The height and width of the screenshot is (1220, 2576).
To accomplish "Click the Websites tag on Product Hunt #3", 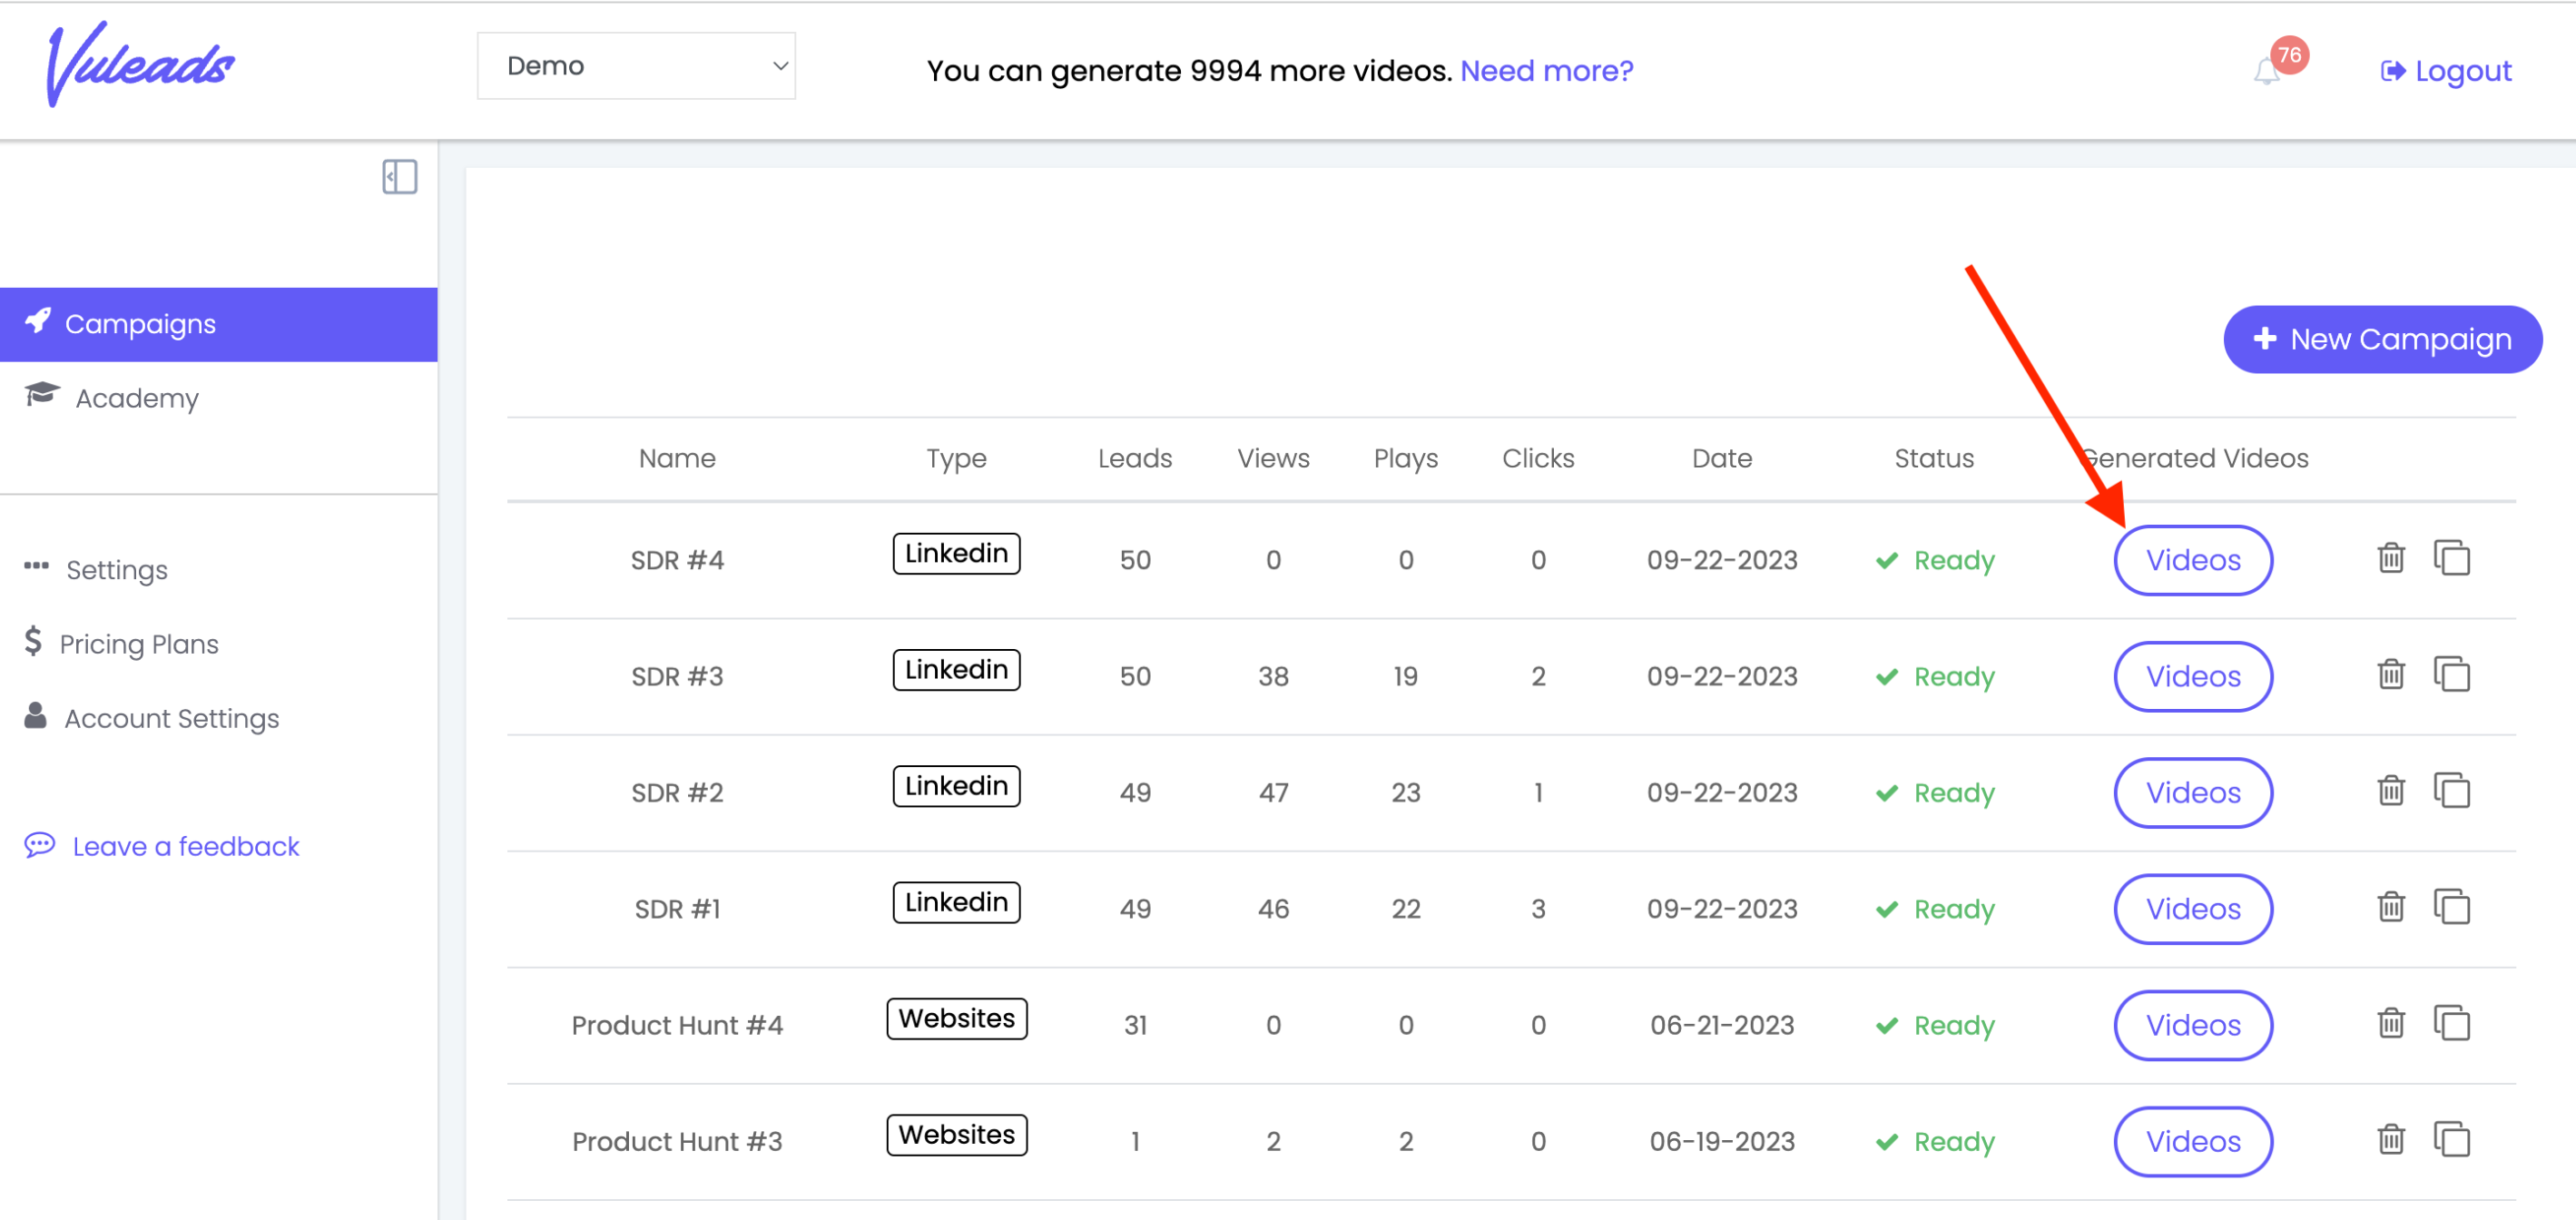I will [x=956, y=1134].
